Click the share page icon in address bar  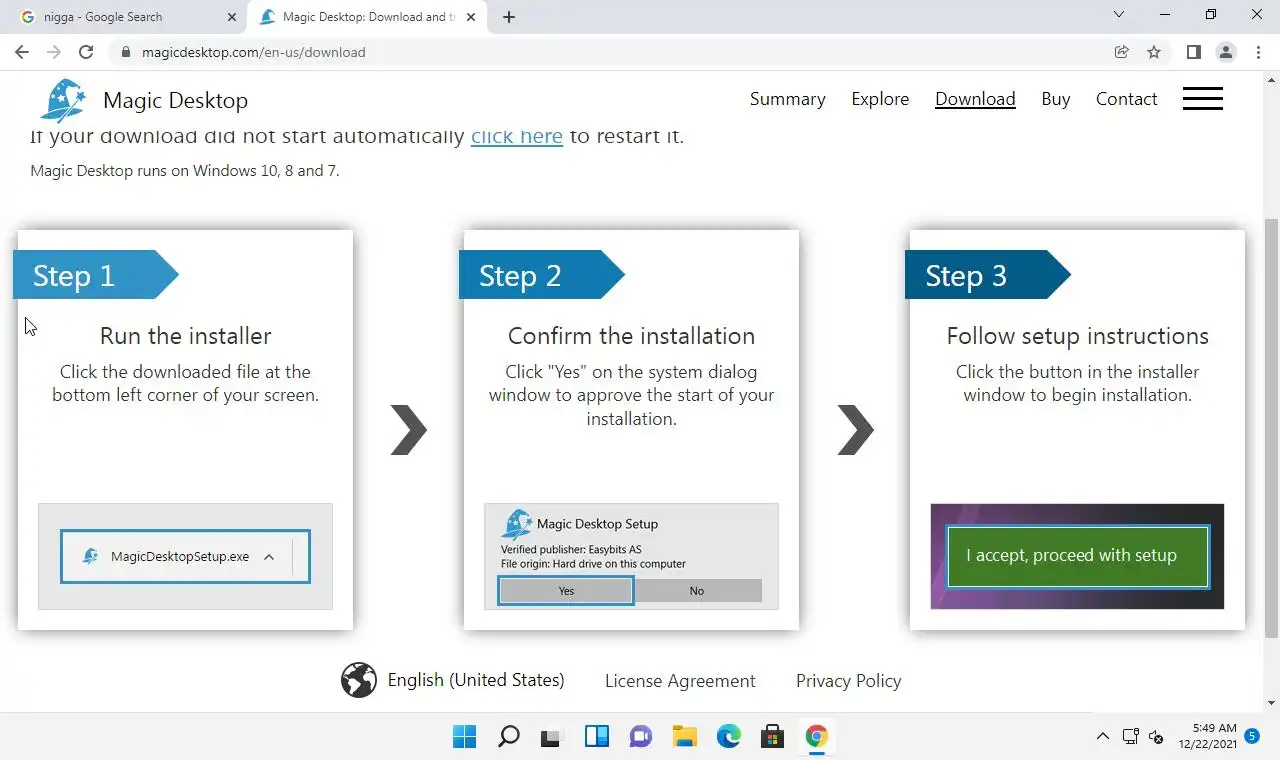pyautogui.click(x=1122, y=52)
